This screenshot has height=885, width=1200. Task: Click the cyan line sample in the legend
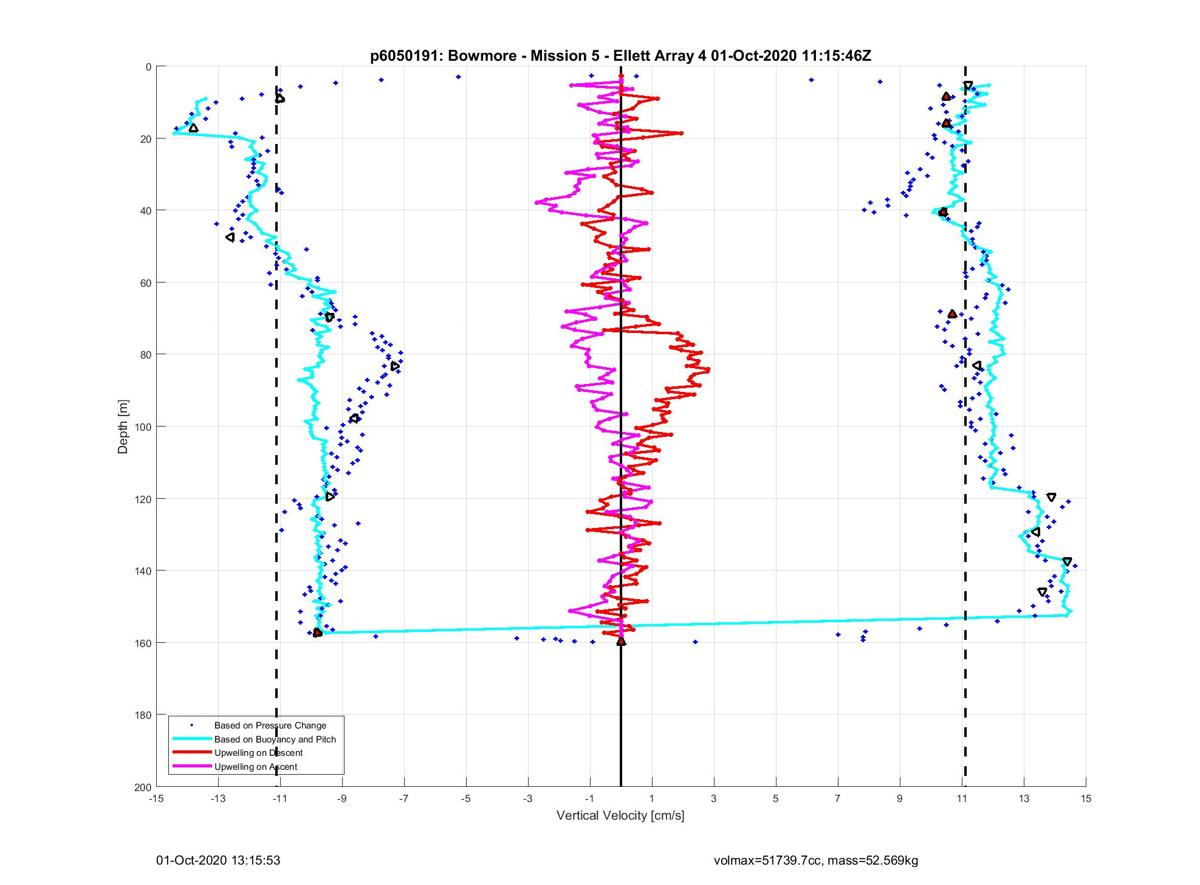191,739
